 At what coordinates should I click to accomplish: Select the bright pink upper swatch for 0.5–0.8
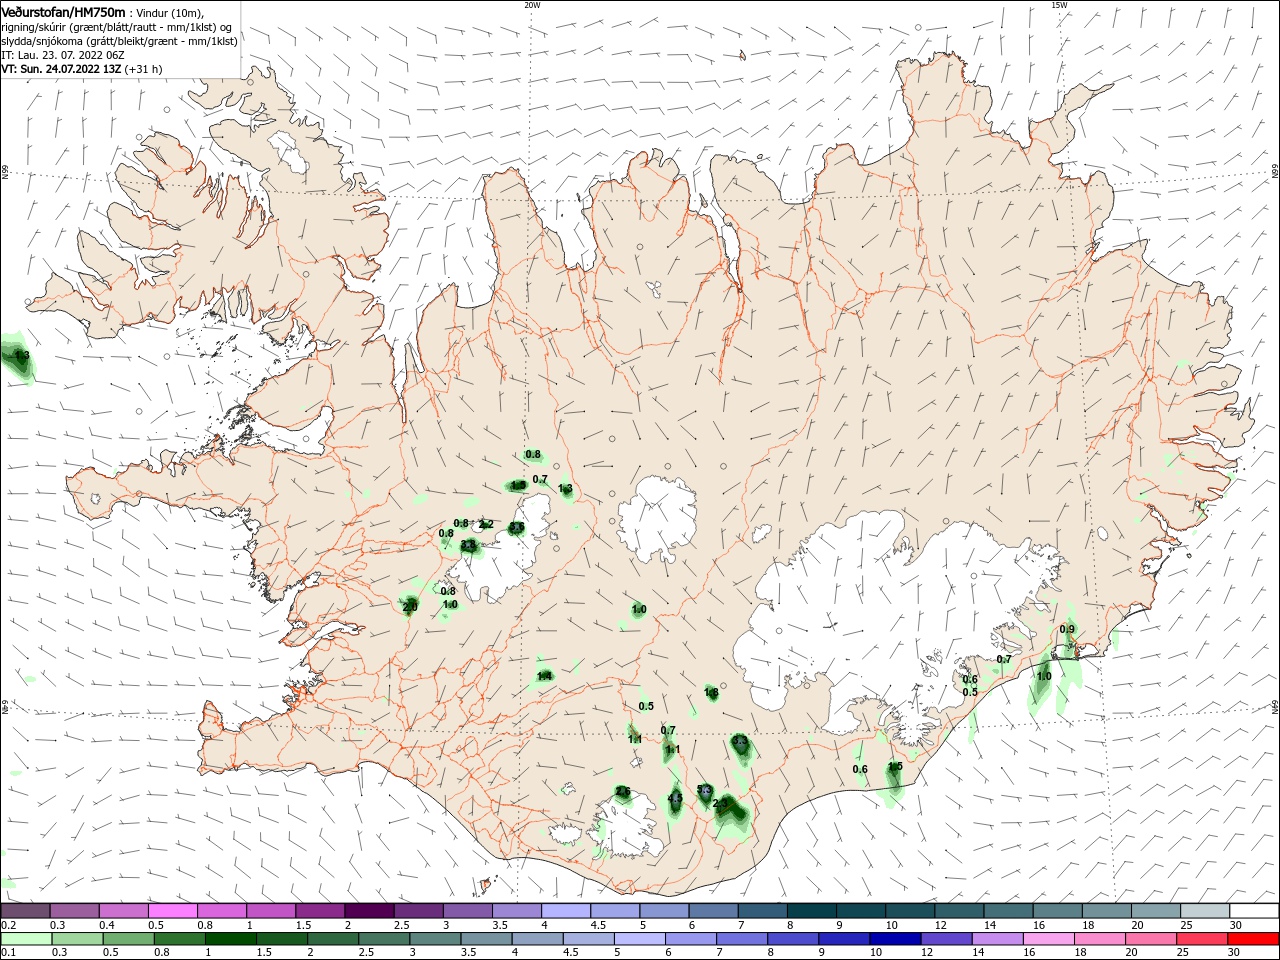(x=172, y=911)
